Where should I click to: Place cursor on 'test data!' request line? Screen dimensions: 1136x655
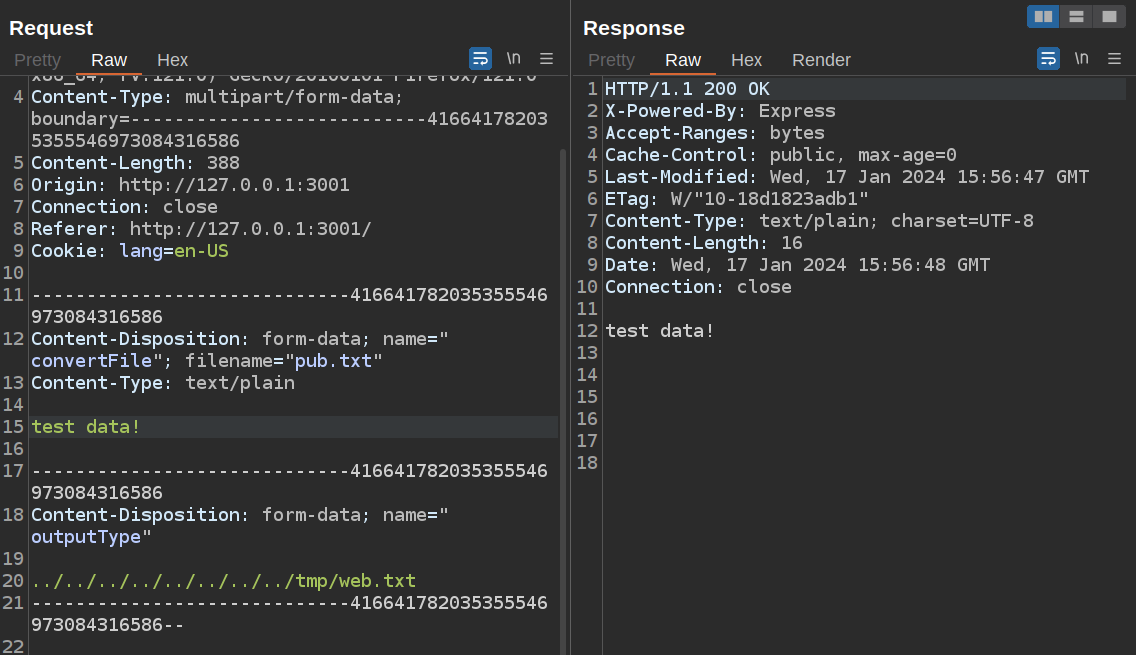click(x=86, y=427)
